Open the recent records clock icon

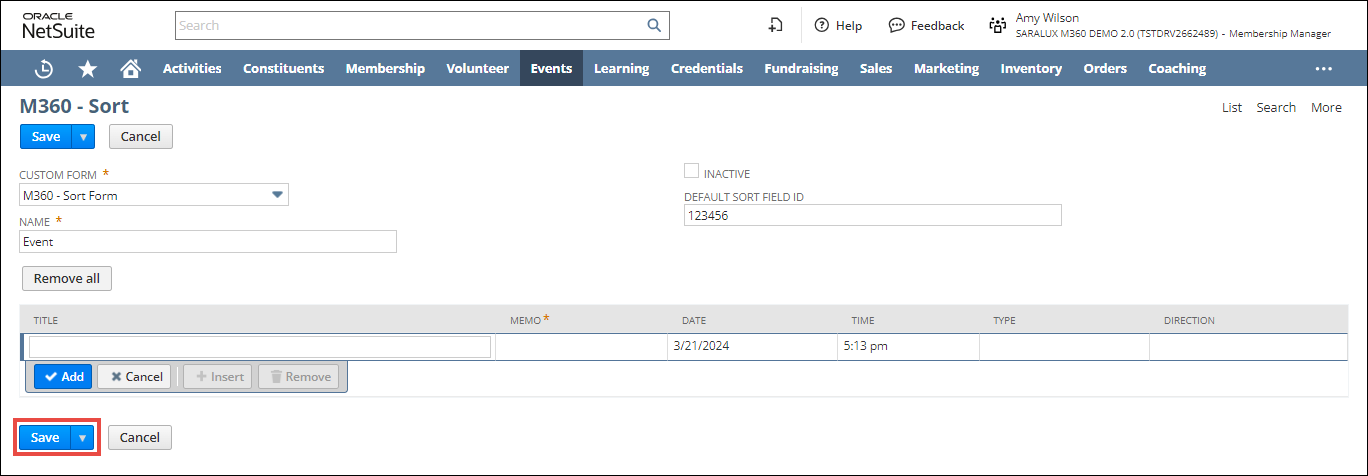pyautogui.click(x=44, y=69)
